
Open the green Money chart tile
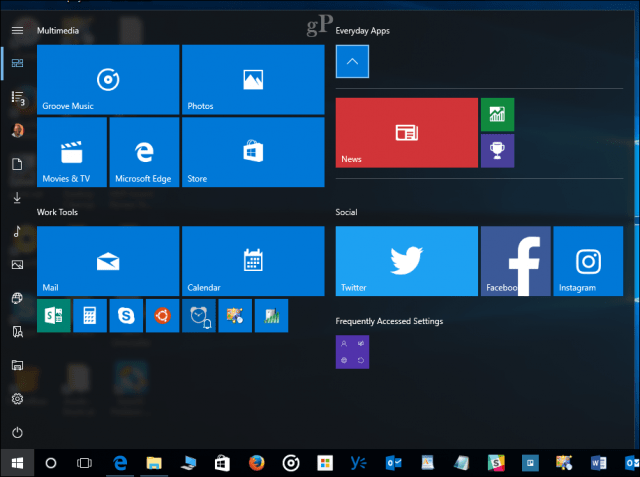[497, 115]
